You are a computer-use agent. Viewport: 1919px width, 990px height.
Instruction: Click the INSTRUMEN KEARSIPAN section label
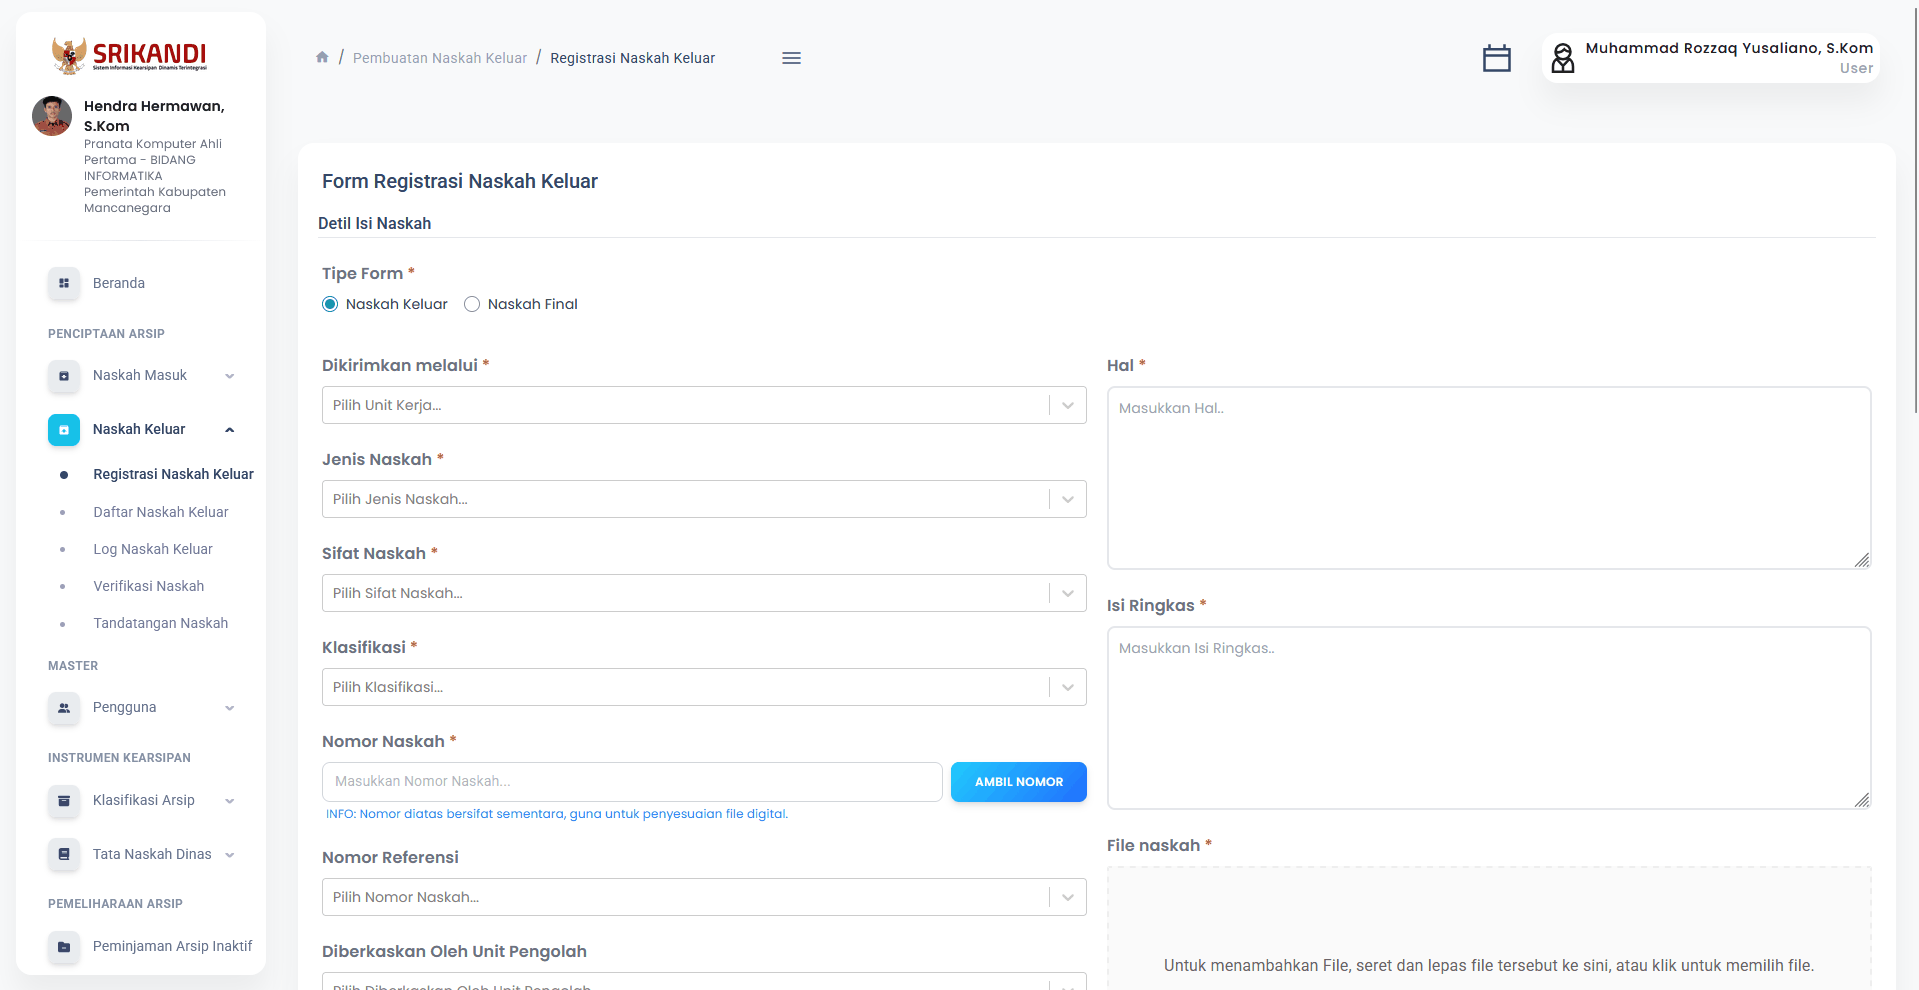pos(119,758)
